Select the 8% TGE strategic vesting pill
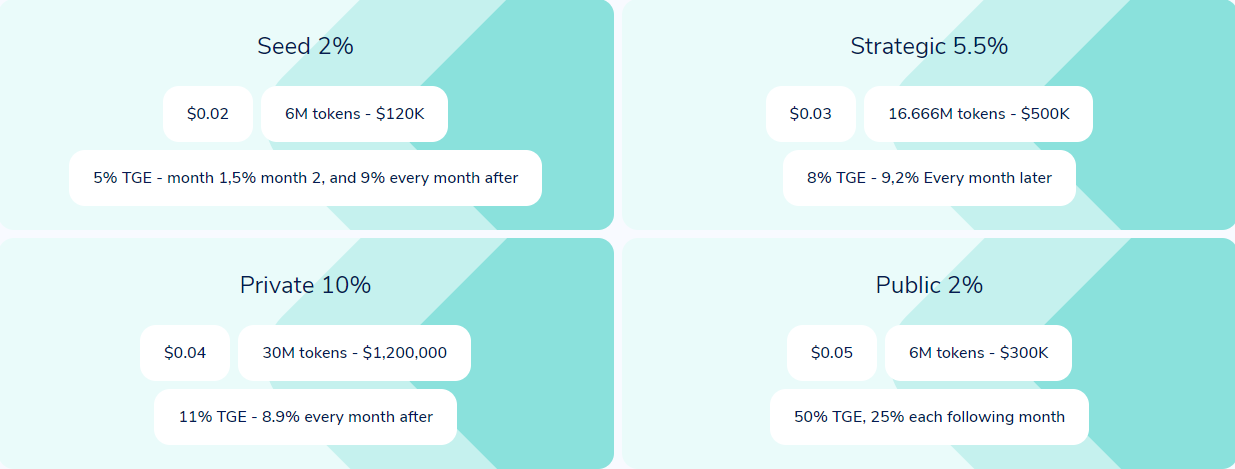The image size is (1235, 469). pos(929,178)
